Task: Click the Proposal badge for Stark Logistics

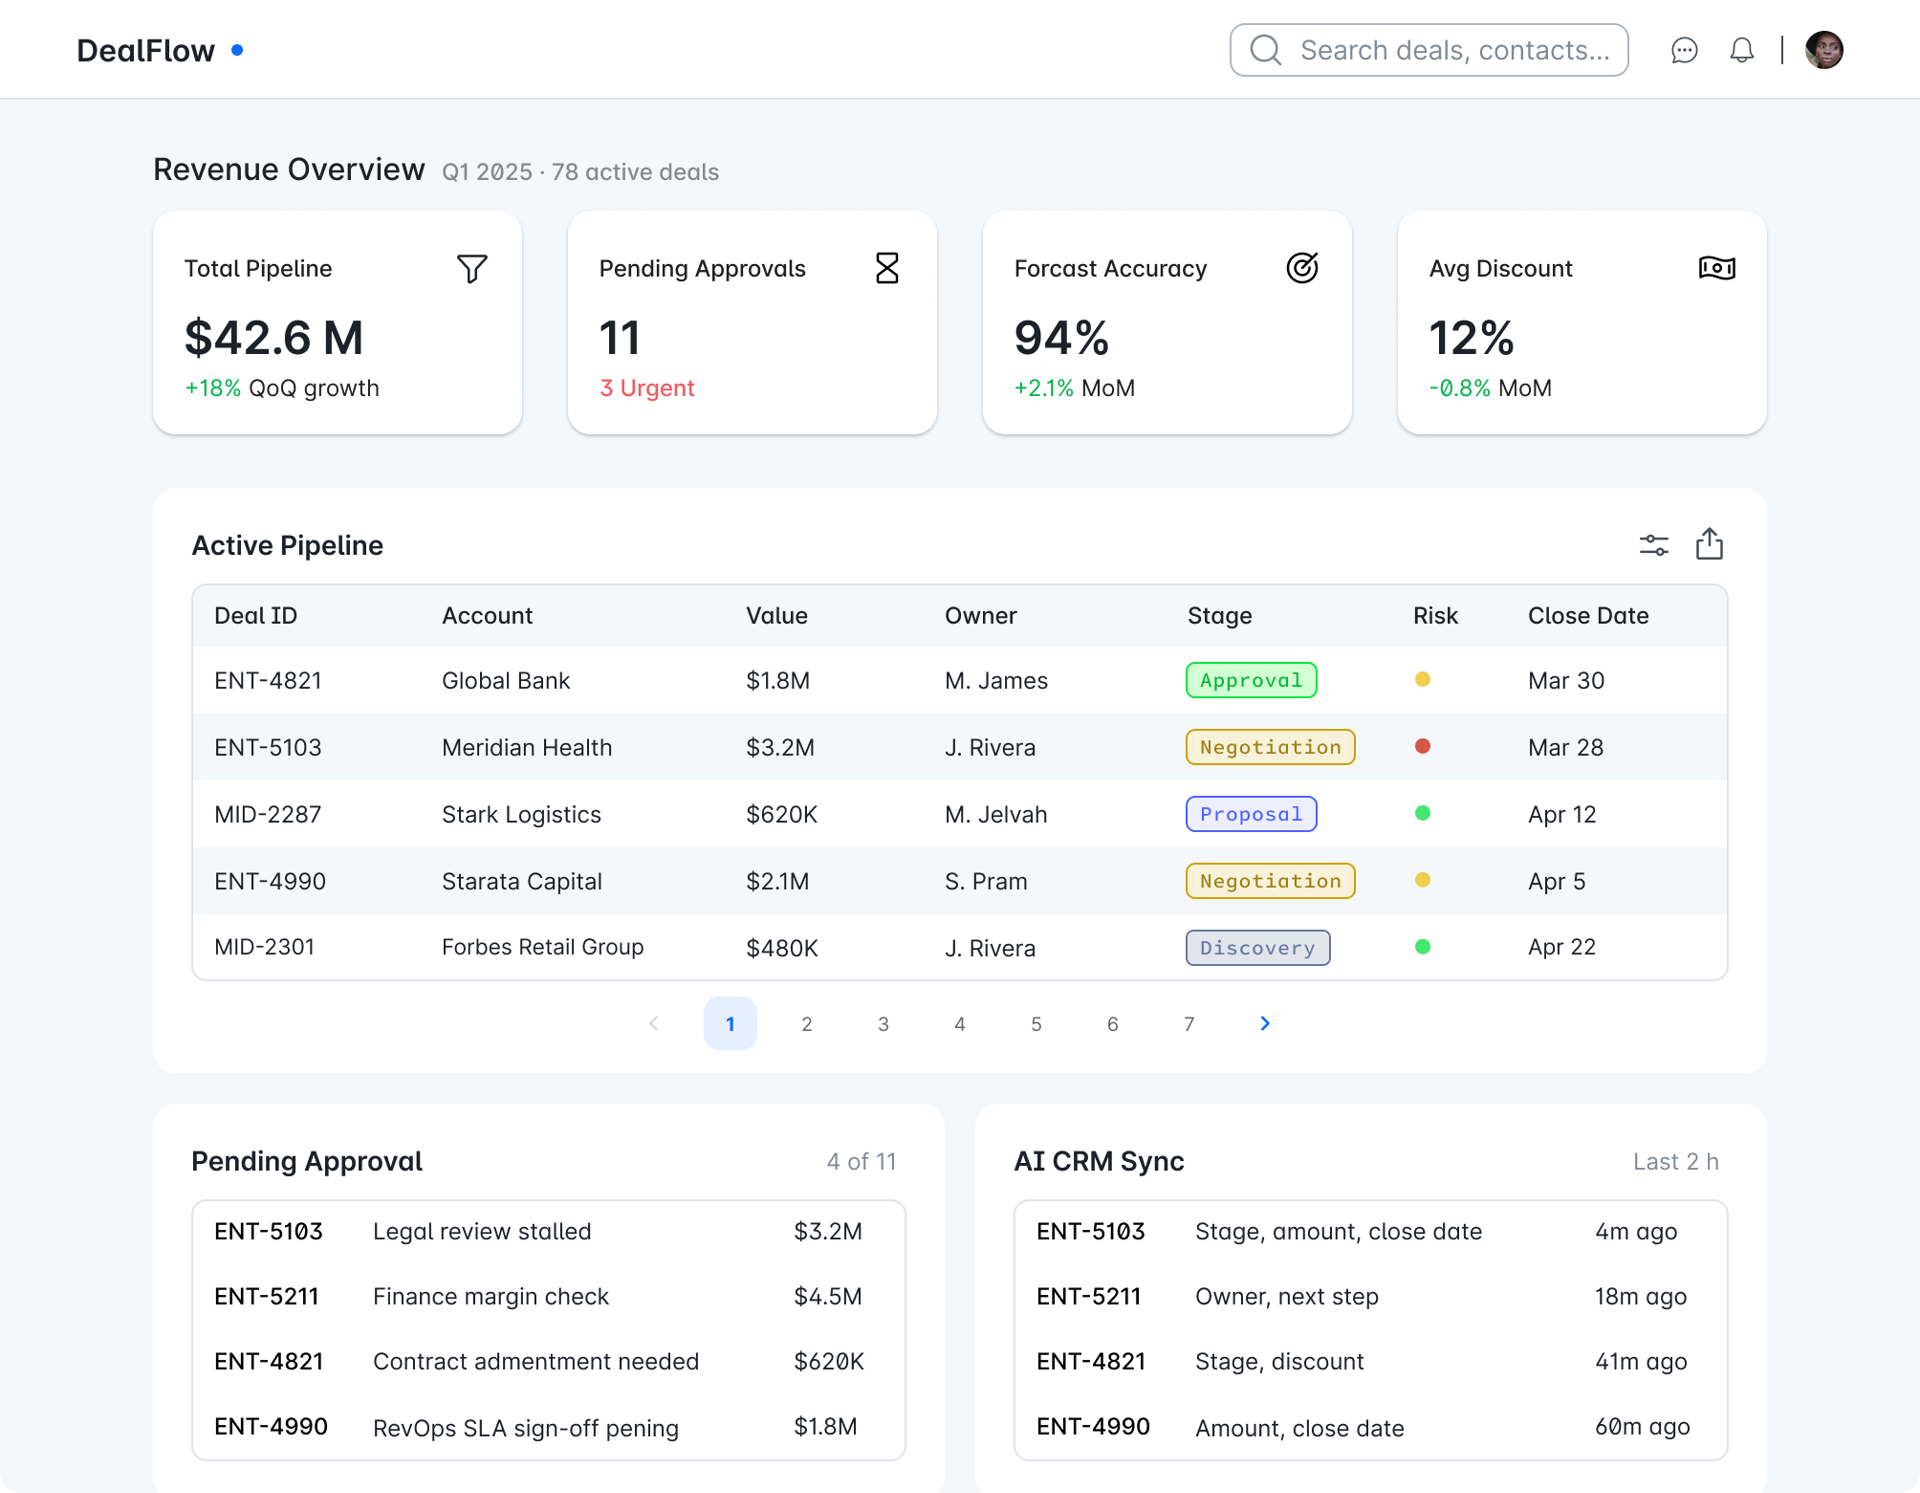Action: tap(1251, 814)
